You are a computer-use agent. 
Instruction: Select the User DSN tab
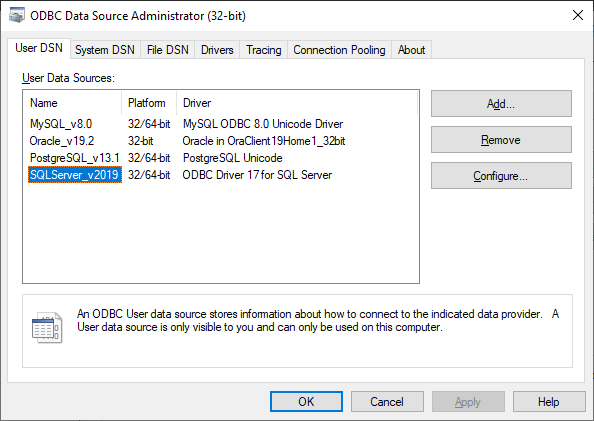pos(39,49)
